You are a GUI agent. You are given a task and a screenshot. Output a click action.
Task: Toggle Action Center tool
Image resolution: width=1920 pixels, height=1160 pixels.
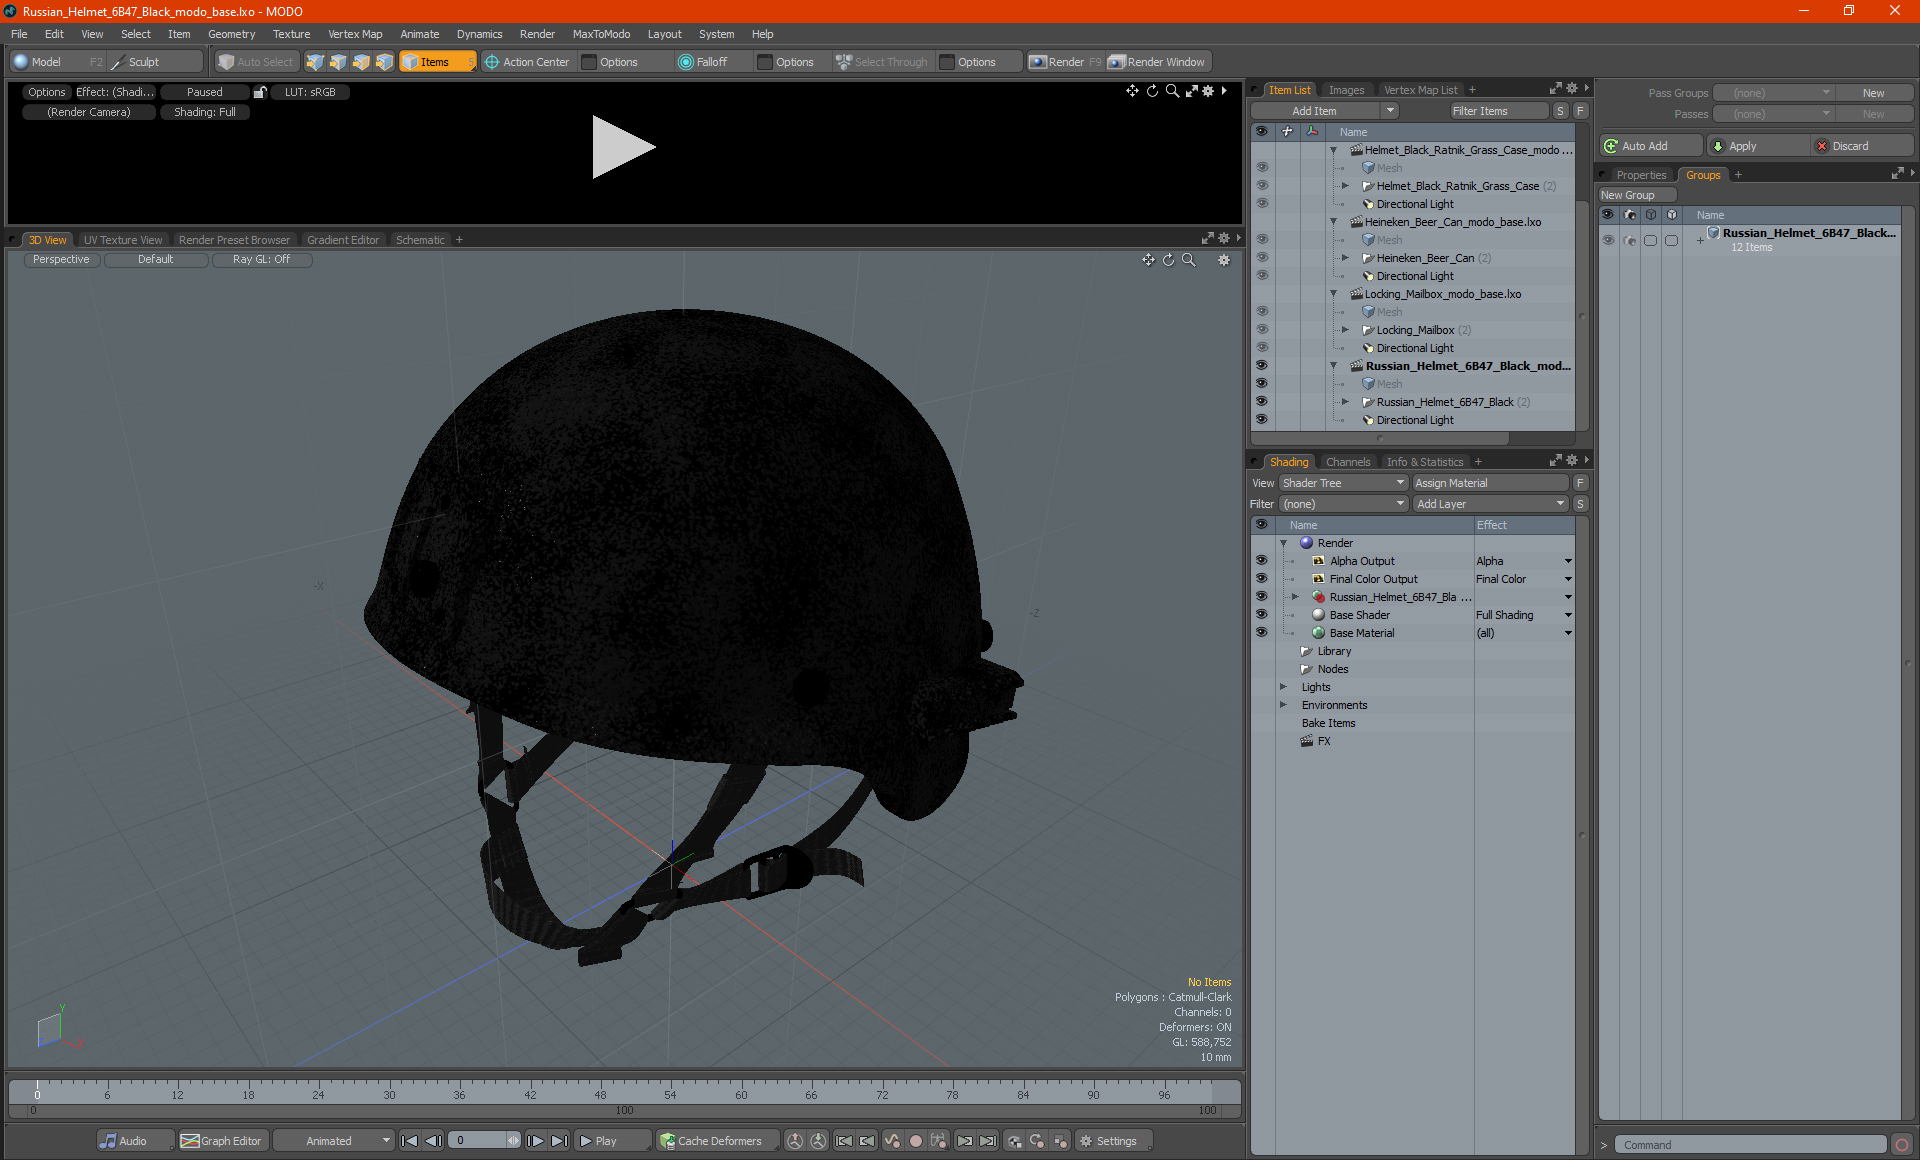tap(527, 62)
